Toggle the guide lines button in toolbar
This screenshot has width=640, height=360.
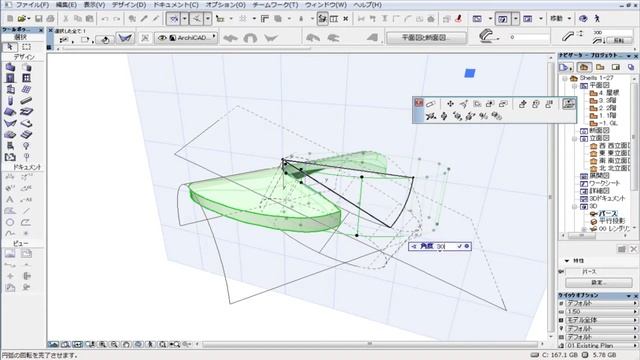point(173,19)
